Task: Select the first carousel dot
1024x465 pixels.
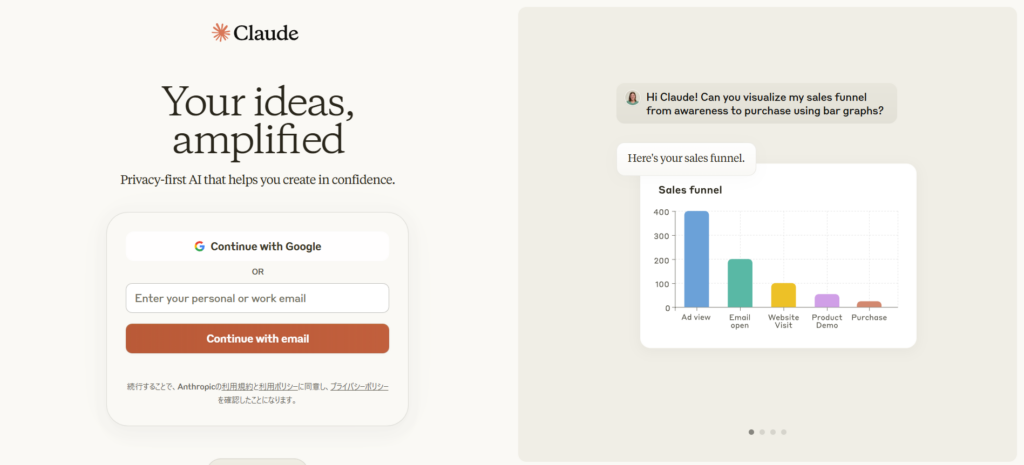Action: pos(751,432)
